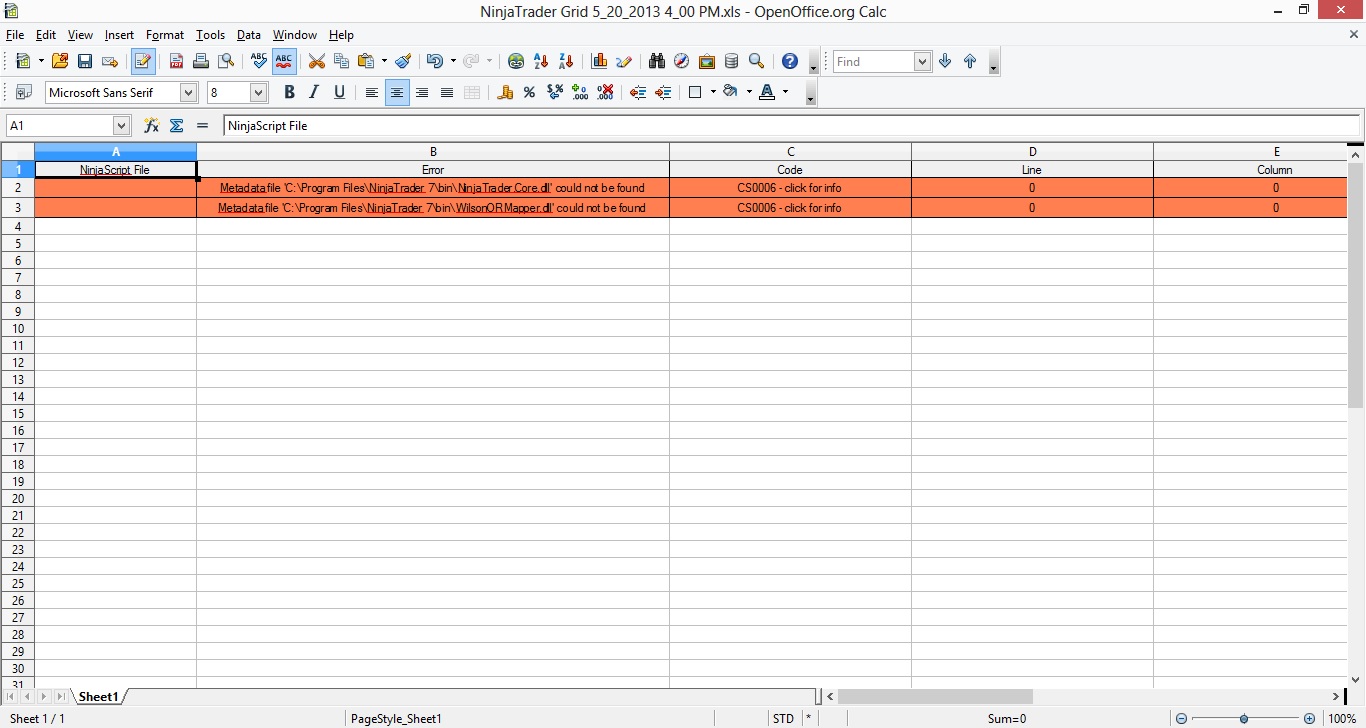Expand the Find search history dropdown
1366x728 pixels.
coord(923,62)
